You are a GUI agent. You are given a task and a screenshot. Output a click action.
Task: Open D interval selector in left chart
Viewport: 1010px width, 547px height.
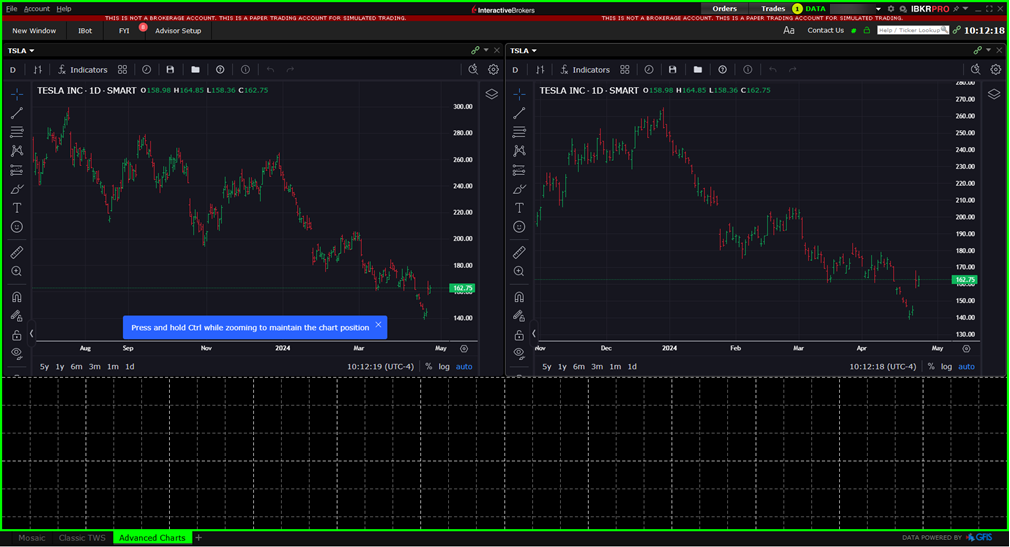pyautogui.click(x=12, y=70)
